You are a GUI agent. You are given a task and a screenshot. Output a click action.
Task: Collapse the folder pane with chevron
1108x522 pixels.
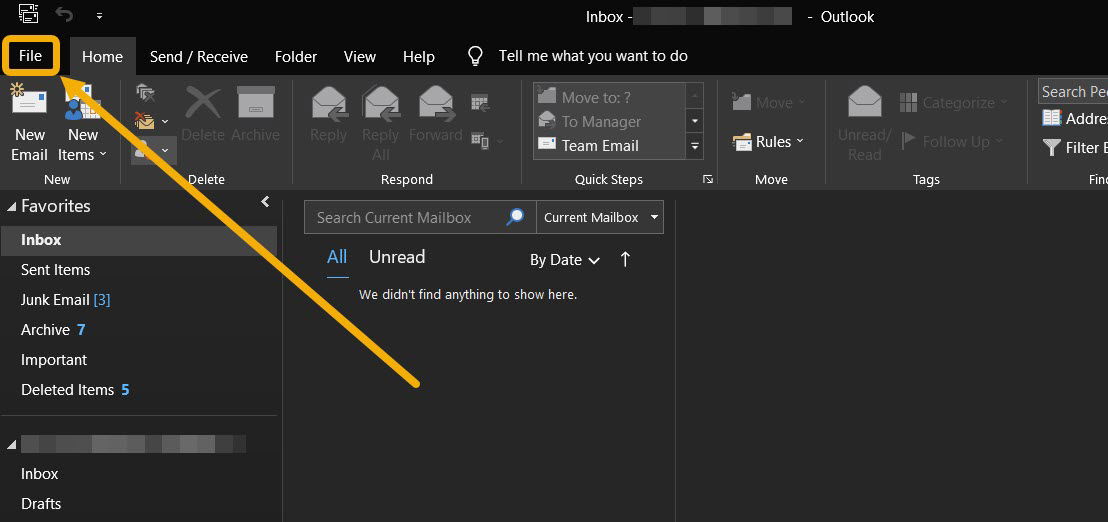point(265,202)
